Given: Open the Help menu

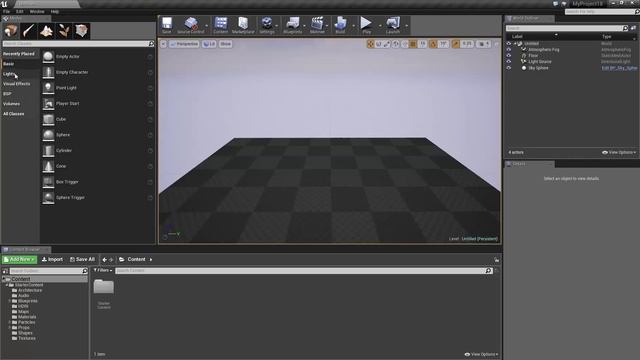Looking at the screenshot, I should click(55, 11).
